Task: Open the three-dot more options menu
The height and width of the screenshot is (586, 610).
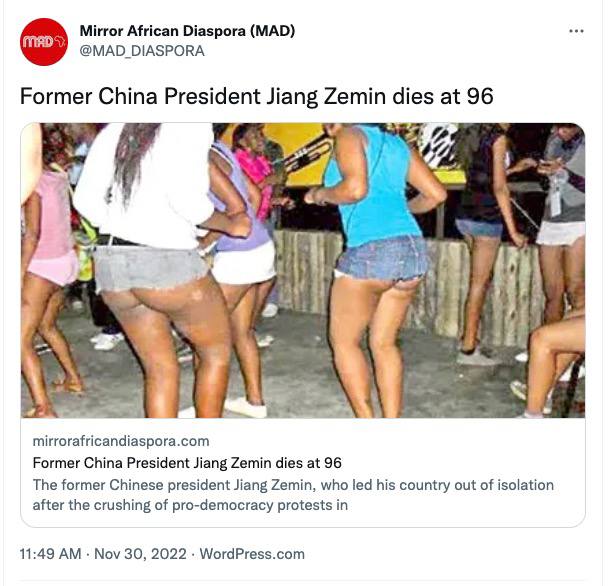Action: point(576,31)
